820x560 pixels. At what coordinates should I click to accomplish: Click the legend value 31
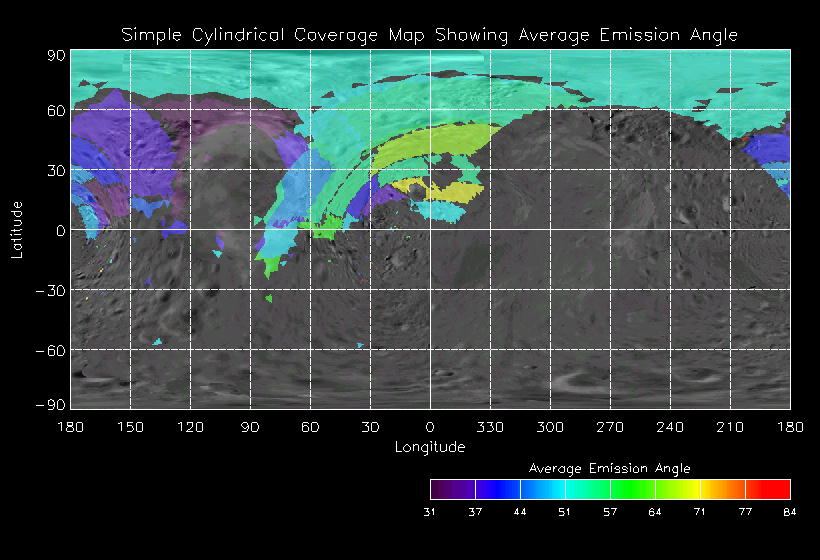pyautogui.click(x=430, y=513)
